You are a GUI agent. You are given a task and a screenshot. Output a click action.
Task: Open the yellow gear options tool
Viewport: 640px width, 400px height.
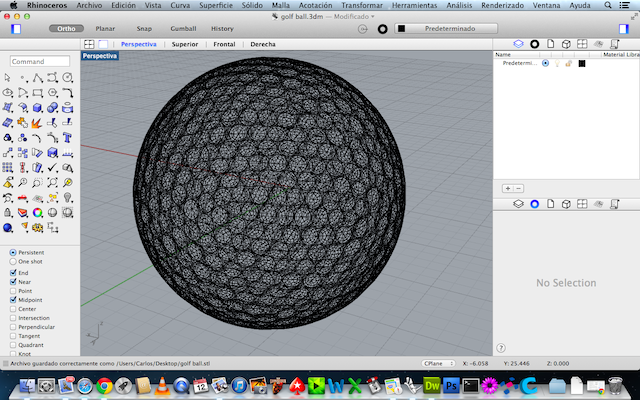coord(38,228)
